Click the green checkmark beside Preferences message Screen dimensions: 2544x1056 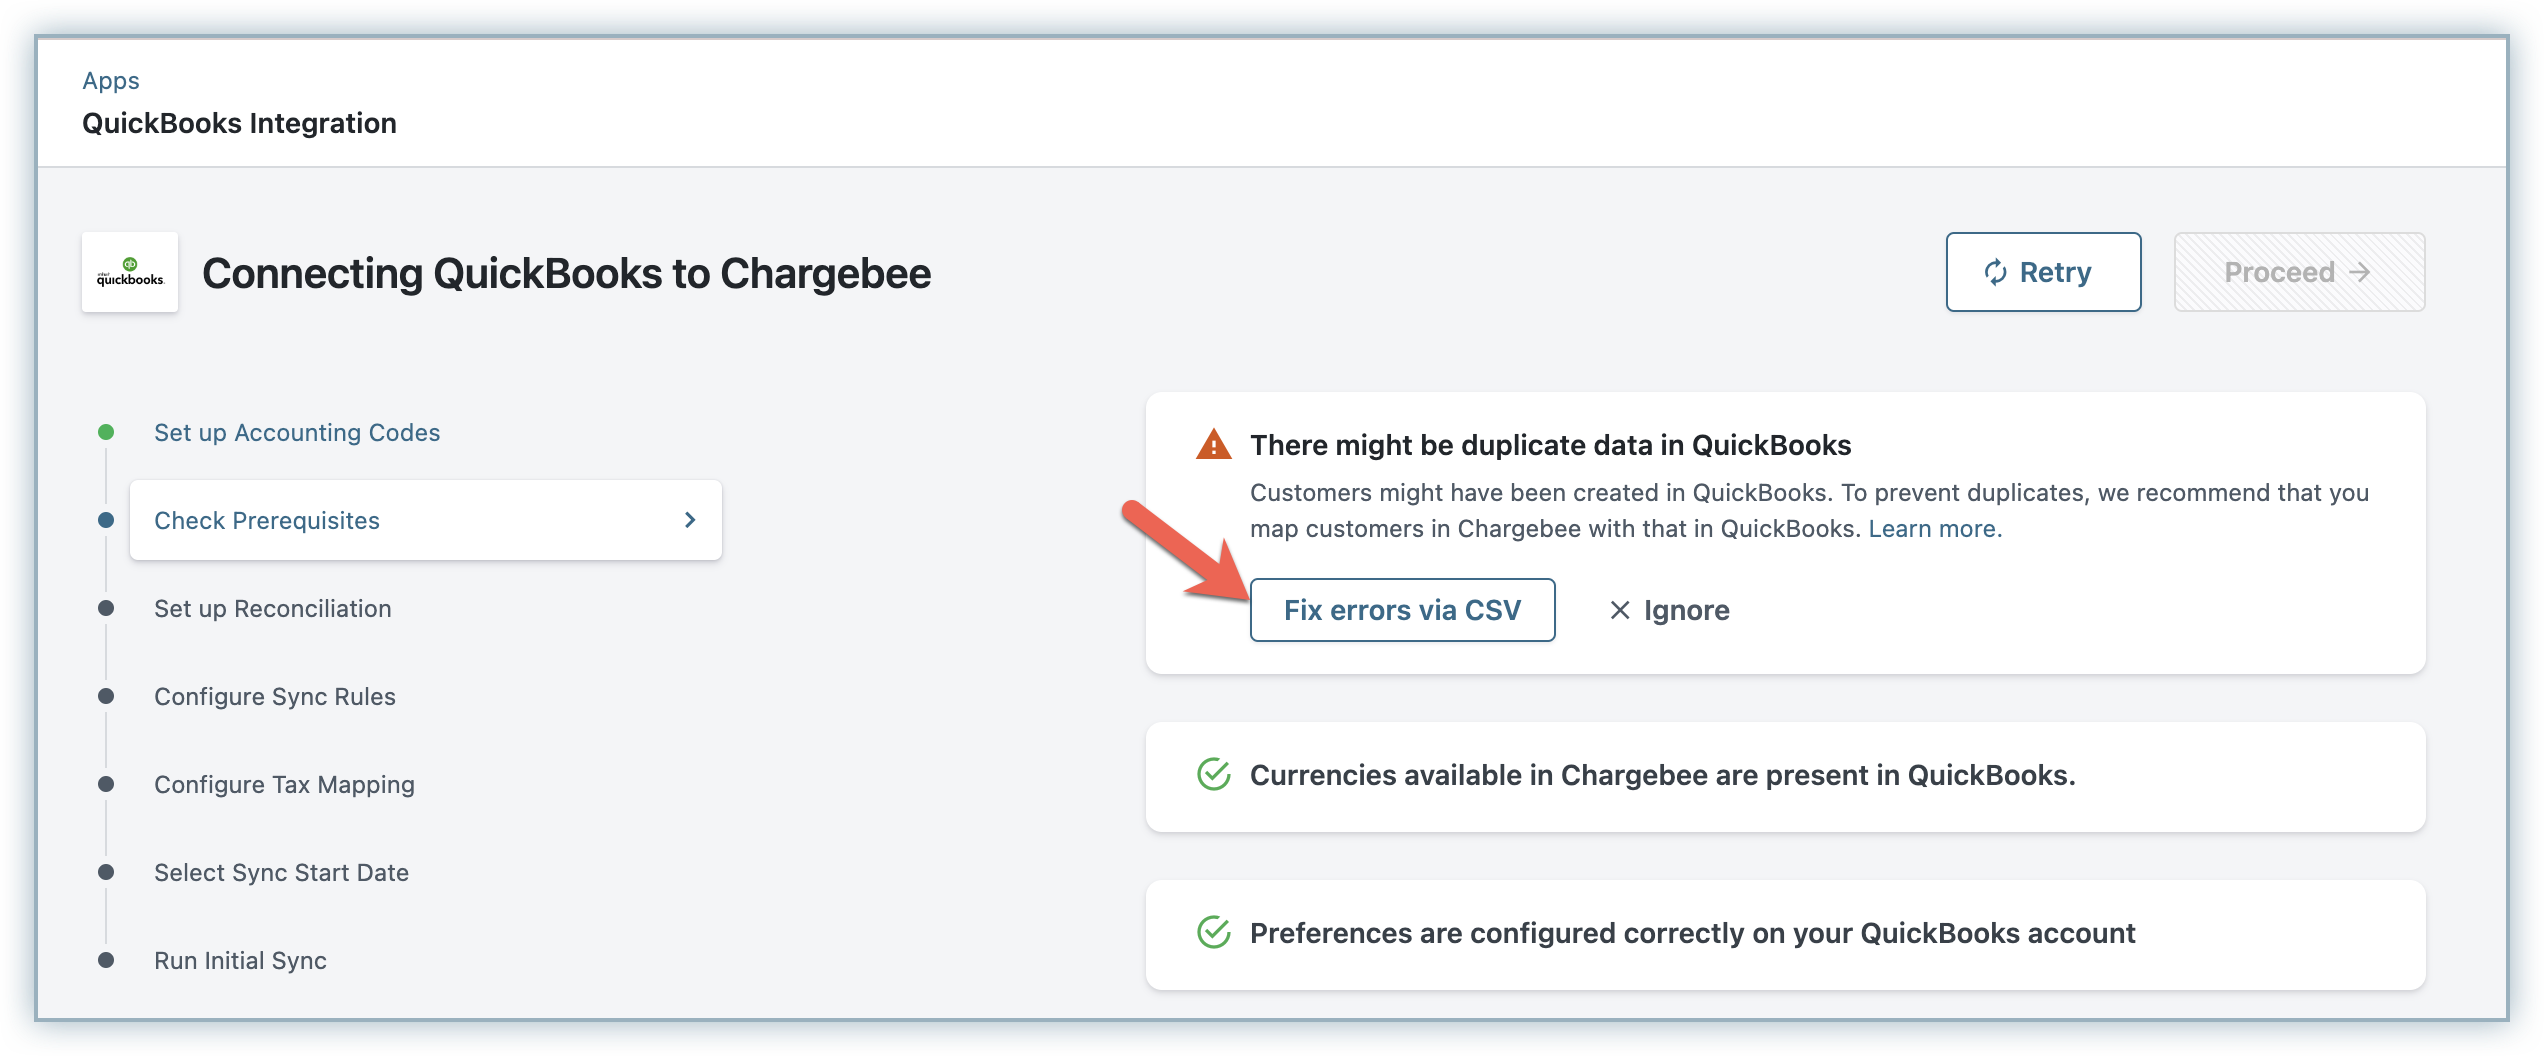click(1213, 933)
